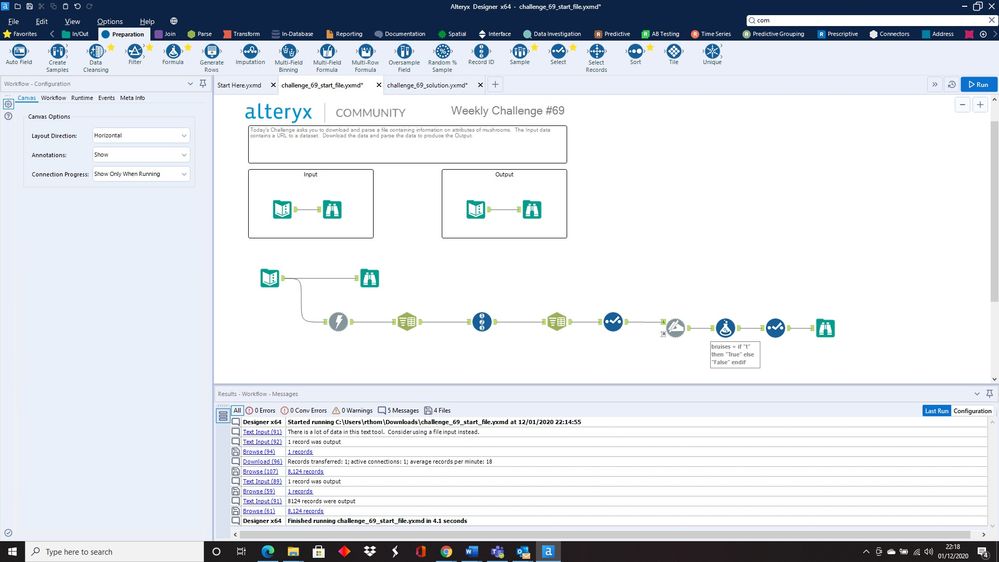
Task: Select the Data Cleansing tool
Action: pos(96,58)
